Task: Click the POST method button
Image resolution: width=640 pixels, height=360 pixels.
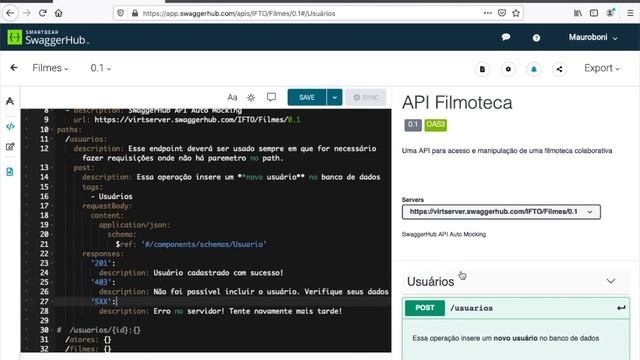Action: tap(425, 308)
